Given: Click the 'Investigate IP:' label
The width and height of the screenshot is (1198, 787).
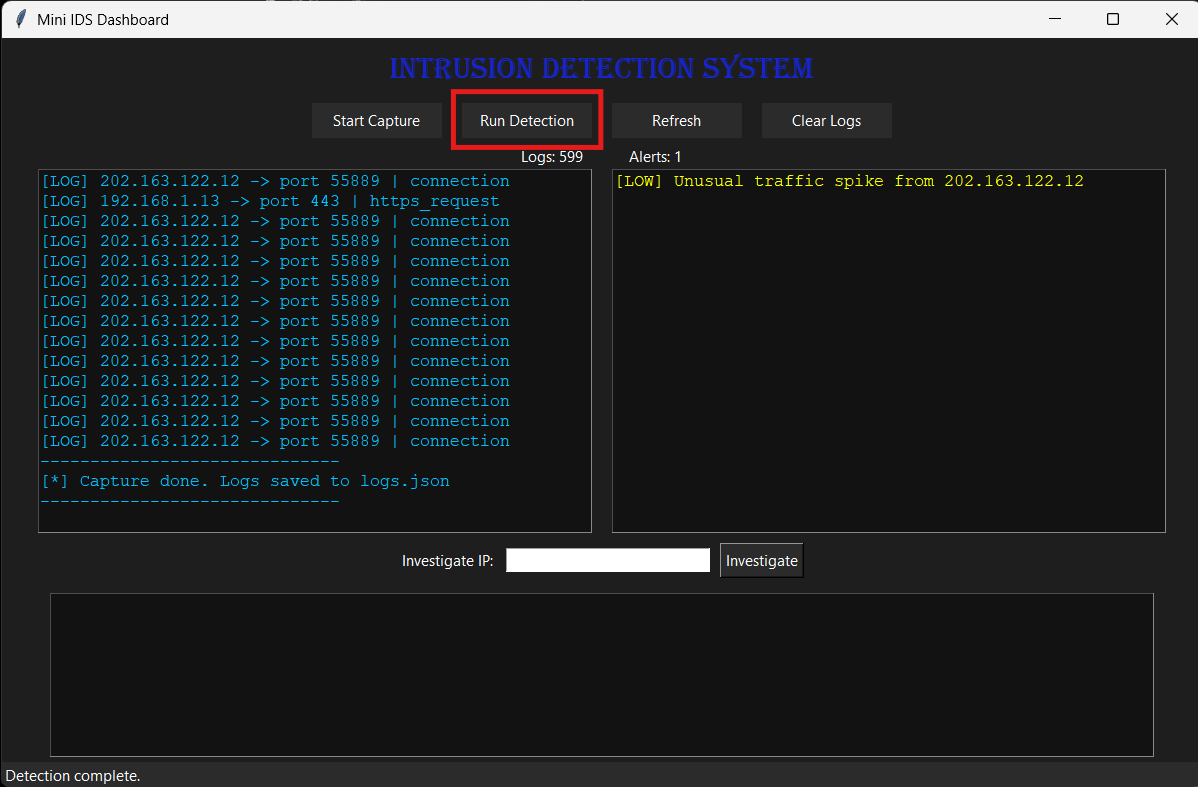Looking at the screenshot, I should coord(448,561).
